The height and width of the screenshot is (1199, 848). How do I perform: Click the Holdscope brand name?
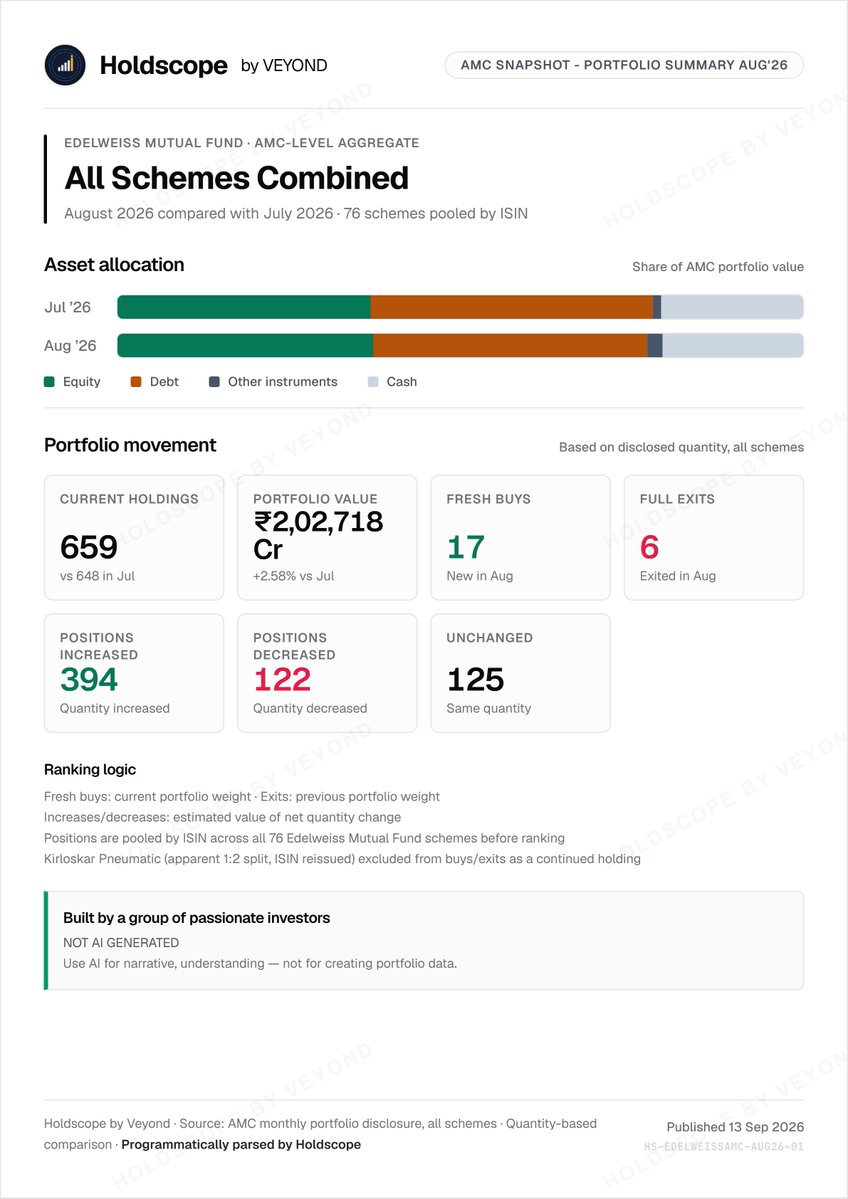(x=164, y=65)
